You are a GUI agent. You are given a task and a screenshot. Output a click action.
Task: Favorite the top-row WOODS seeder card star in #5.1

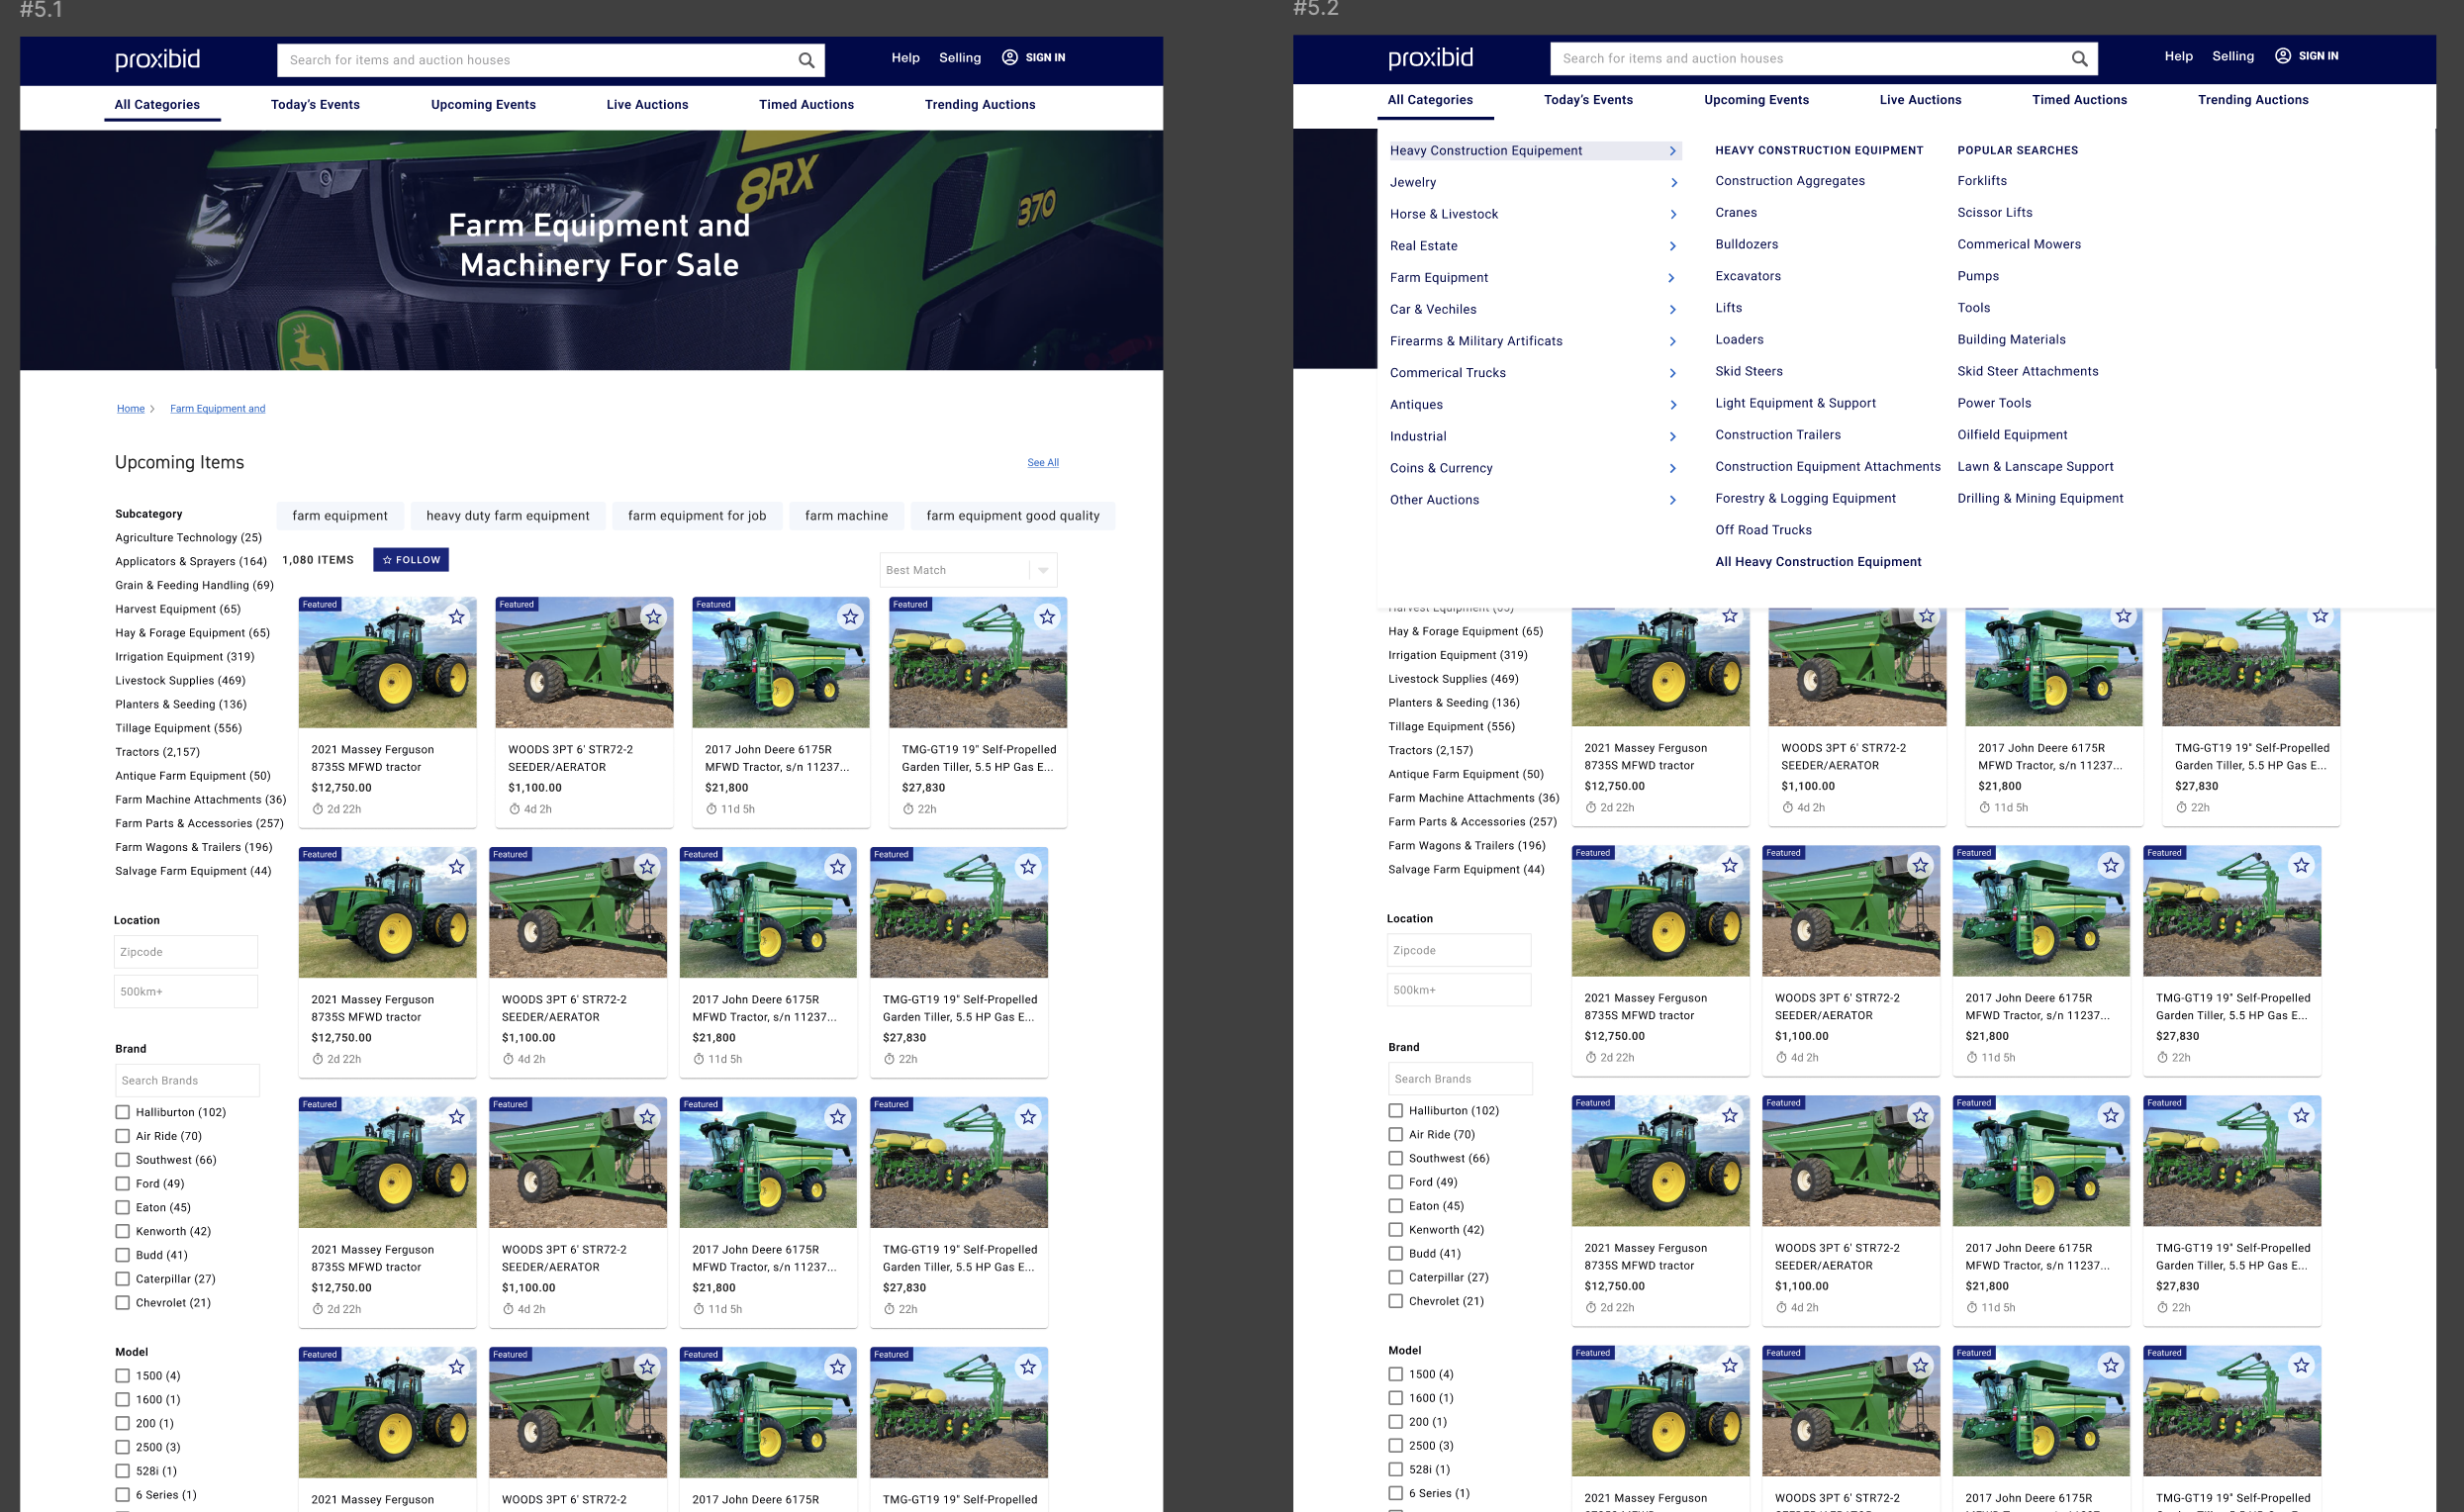(654, 617)
